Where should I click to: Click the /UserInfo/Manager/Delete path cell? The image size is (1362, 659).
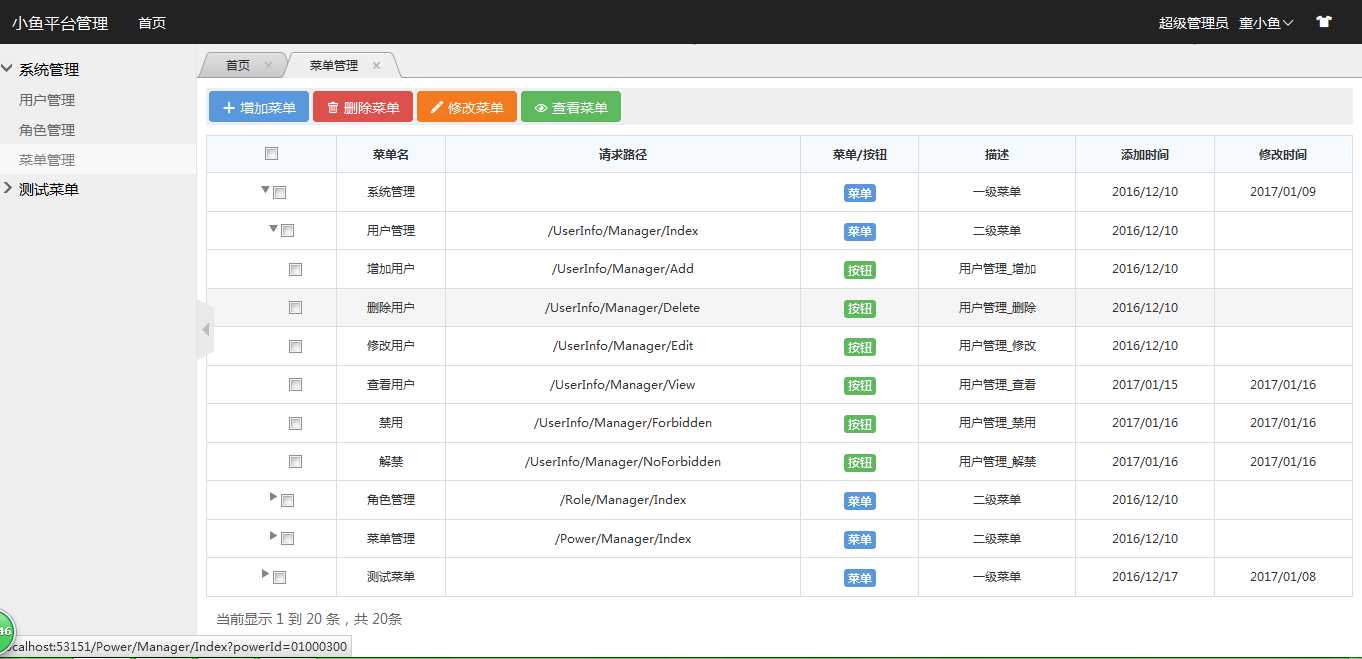[x=623, y=308]
